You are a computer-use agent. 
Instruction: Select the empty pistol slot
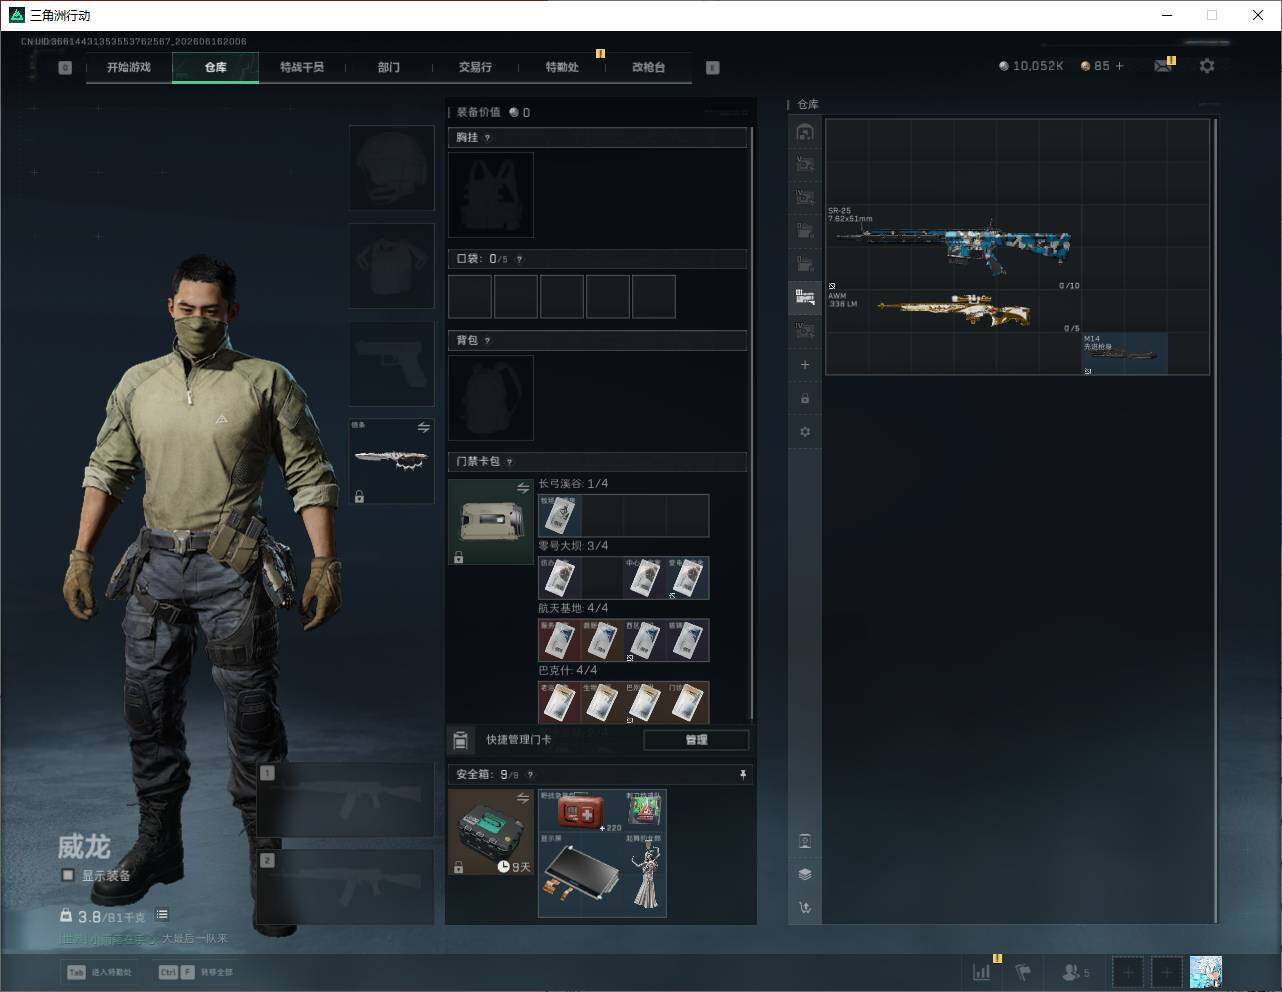coord(391,364)
